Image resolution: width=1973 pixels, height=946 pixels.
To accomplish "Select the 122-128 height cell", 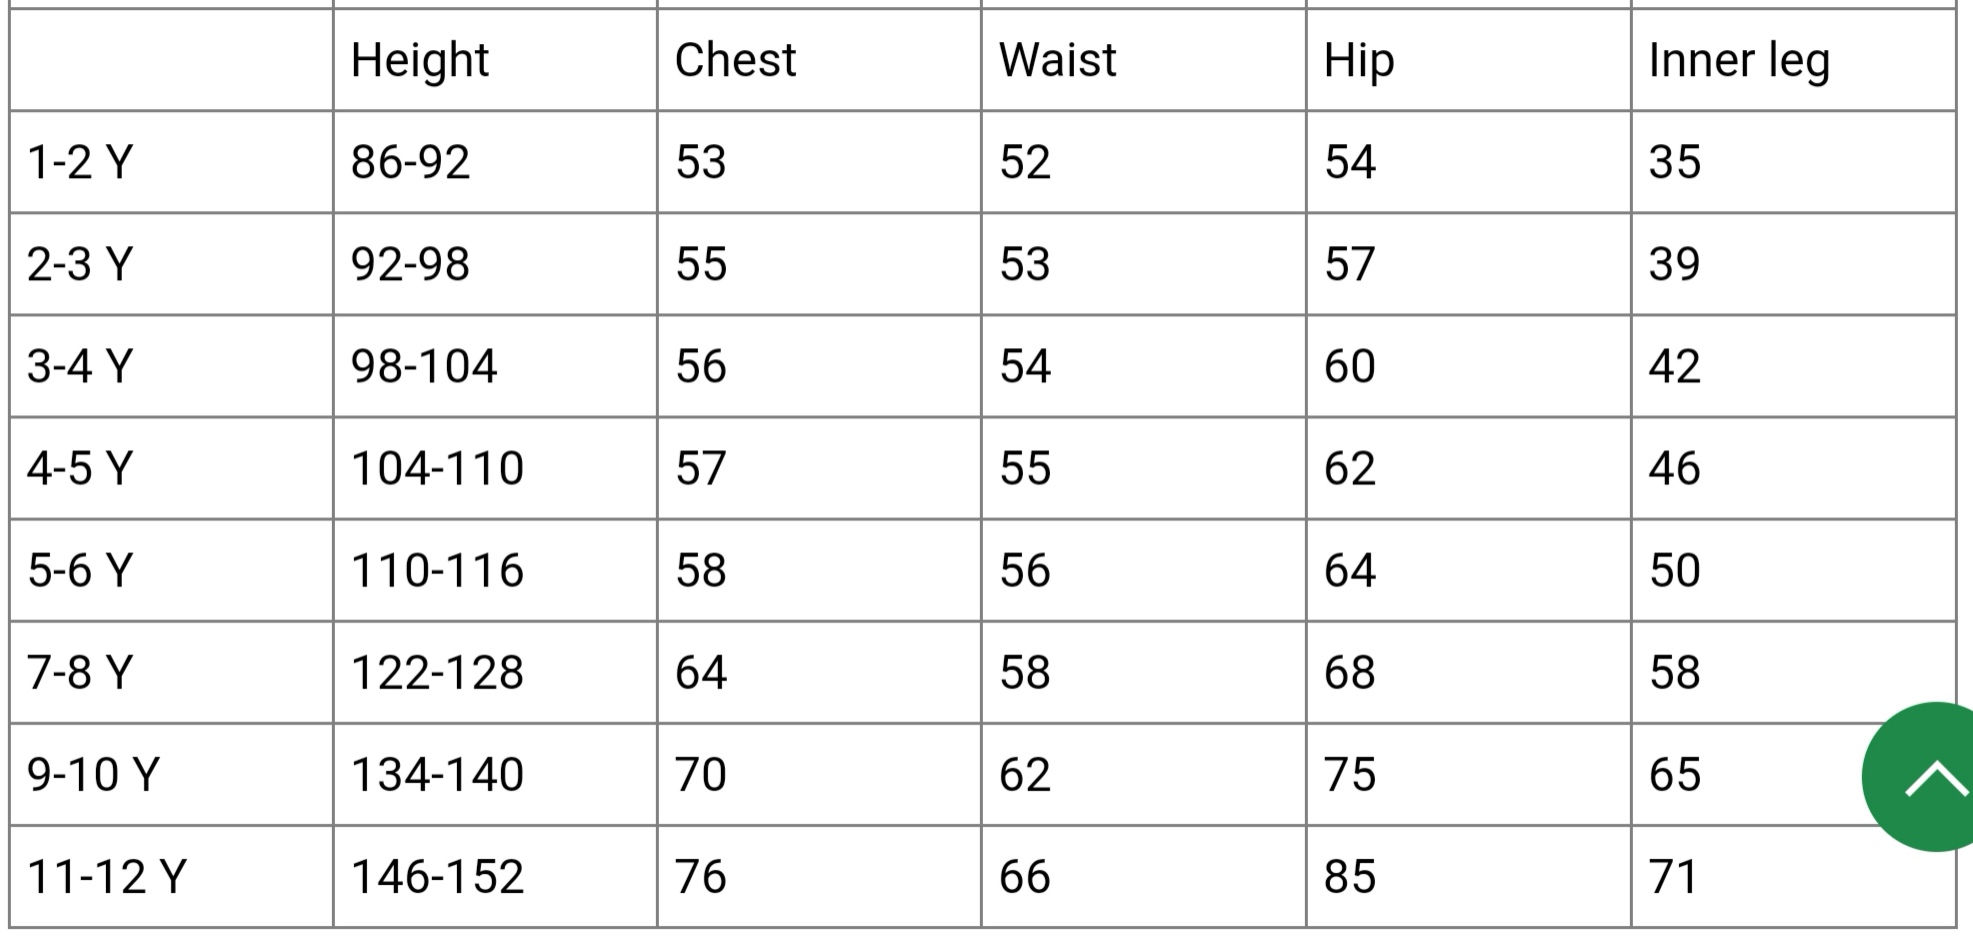I will coord(437,672).
